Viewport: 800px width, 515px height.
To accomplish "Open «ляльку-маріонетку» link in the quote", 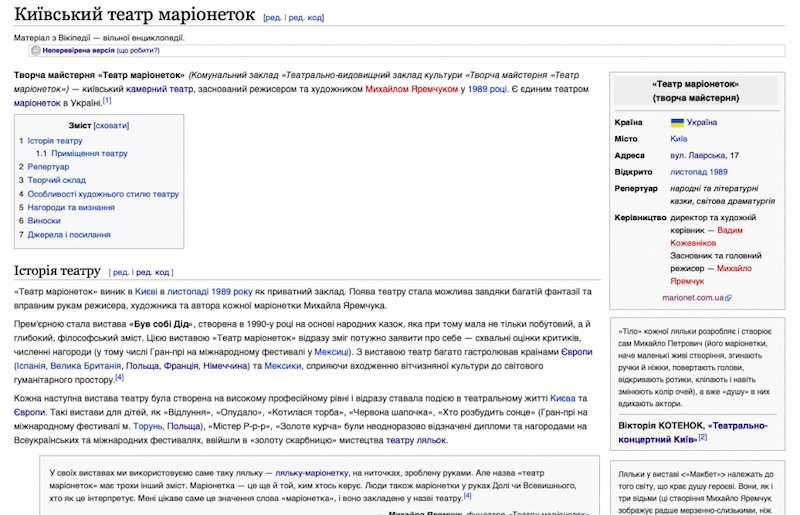I will pyautogui.click(x=312, y=473).
